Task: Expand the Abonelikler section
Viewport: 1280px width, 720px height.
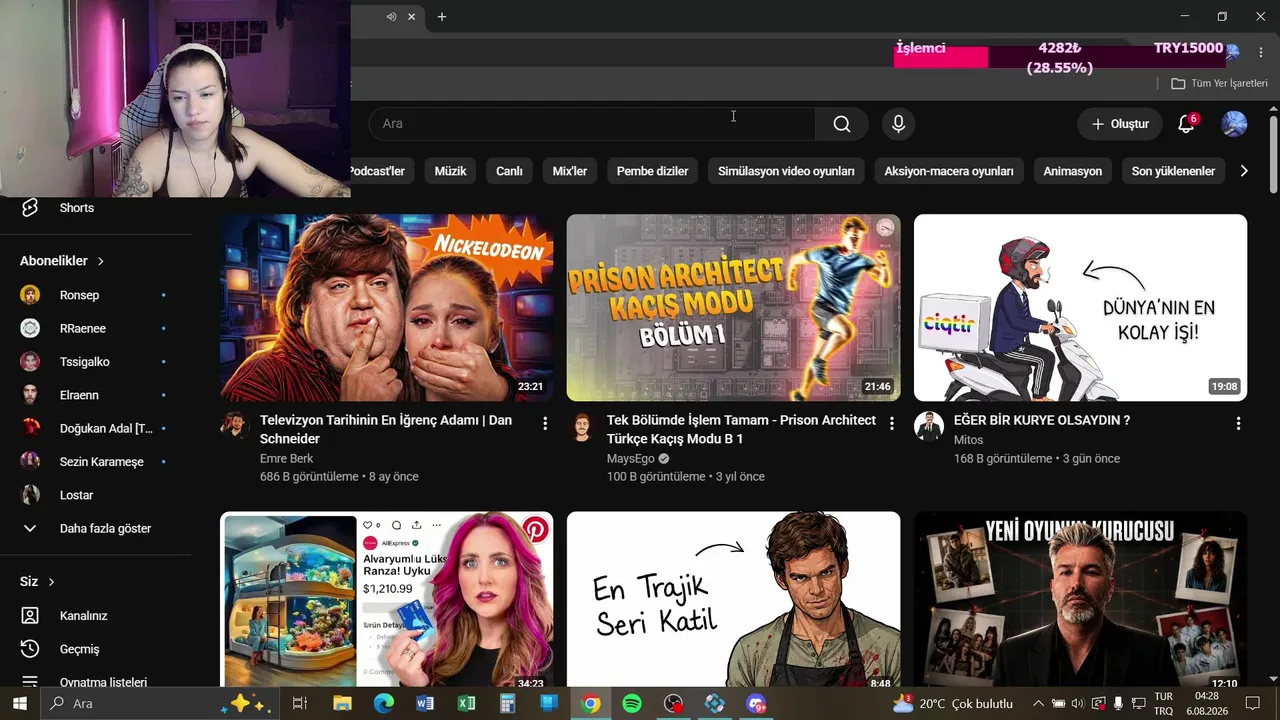Action: tap(62, 261)
